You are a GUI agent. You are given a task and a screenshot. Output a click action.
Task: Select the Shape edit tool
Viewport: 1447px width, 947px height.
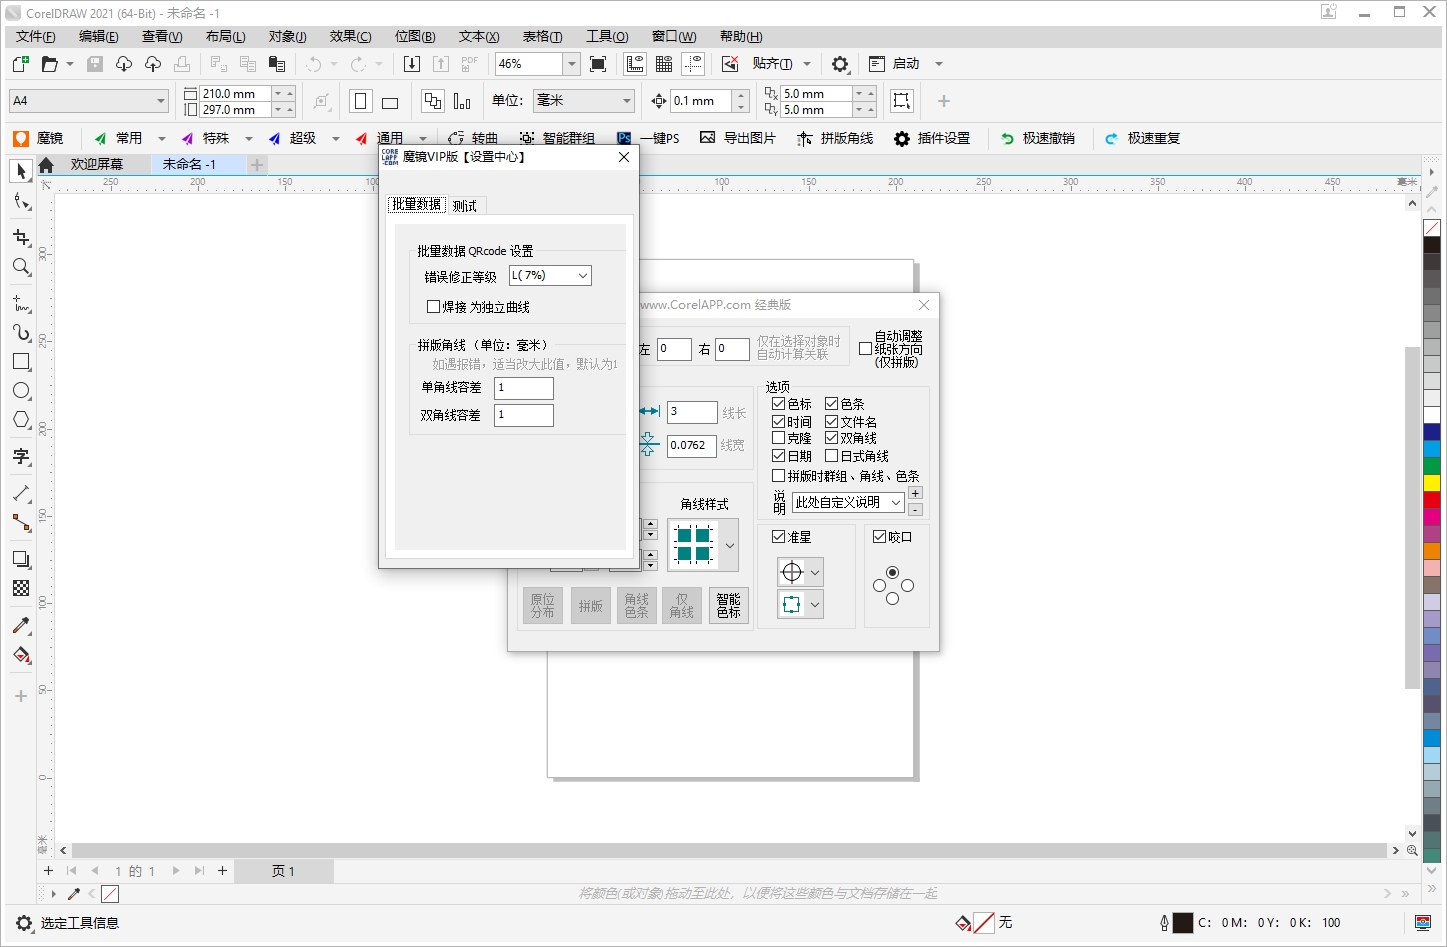pyautogui.click(x=21, y=203)
